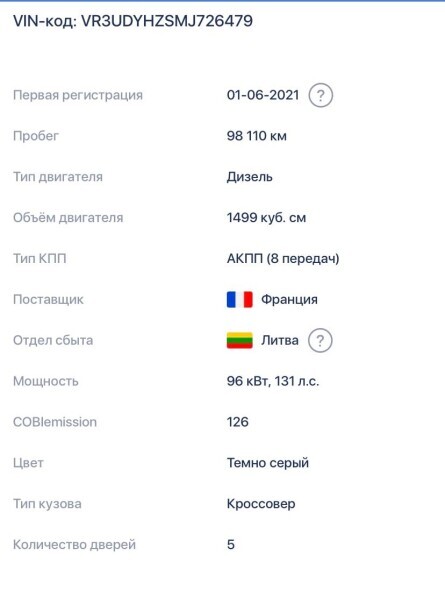The image size is (445, 612).
Task: Click the France flag icon
Action: click(x=240, y=300)
